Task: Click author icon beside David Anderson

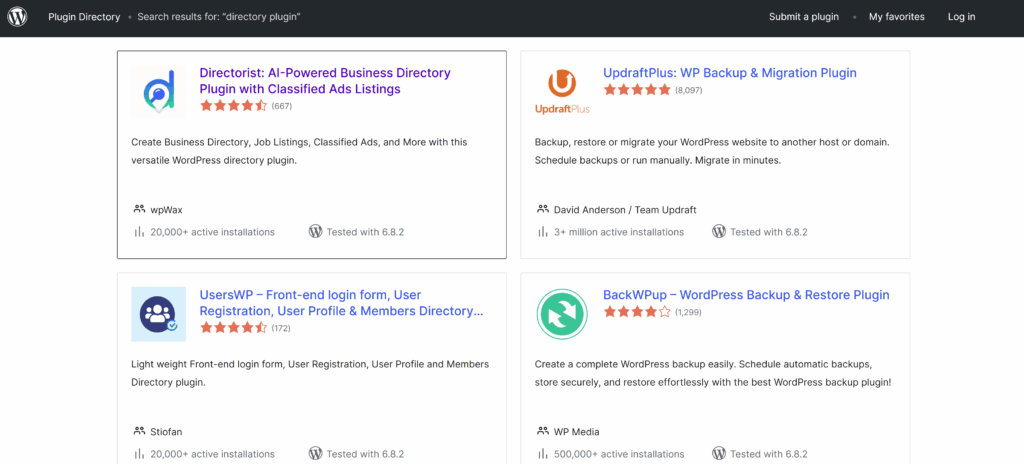Action: [x=543, y=209]
